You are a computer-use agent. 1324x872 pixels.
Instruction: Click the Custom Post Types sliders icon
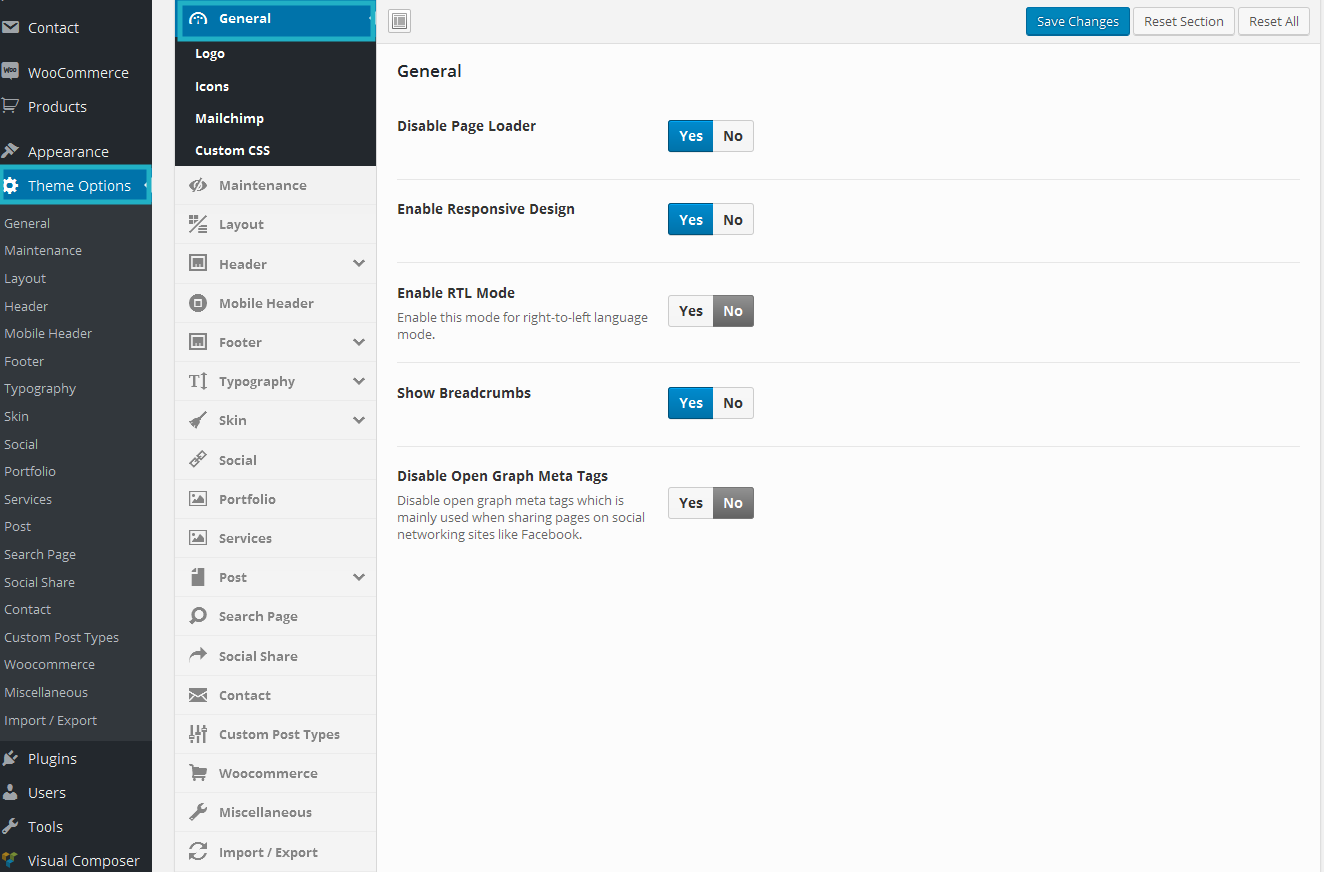[198, 734]
